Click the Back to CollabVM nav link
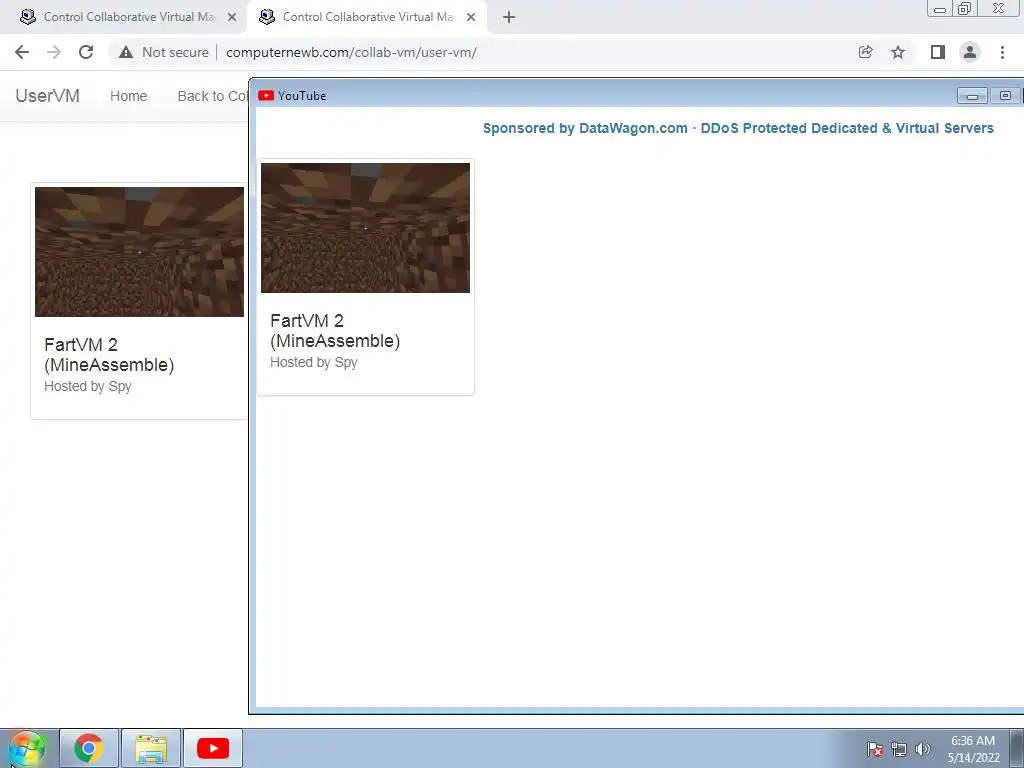The image size is (1024, 768). pyautogui.click(x=213, y=96)
